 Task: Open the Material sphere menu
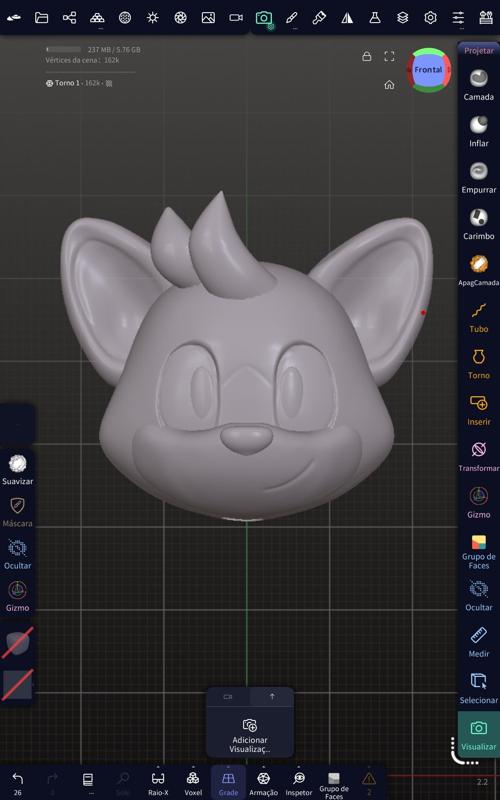[x=125, y=18]
